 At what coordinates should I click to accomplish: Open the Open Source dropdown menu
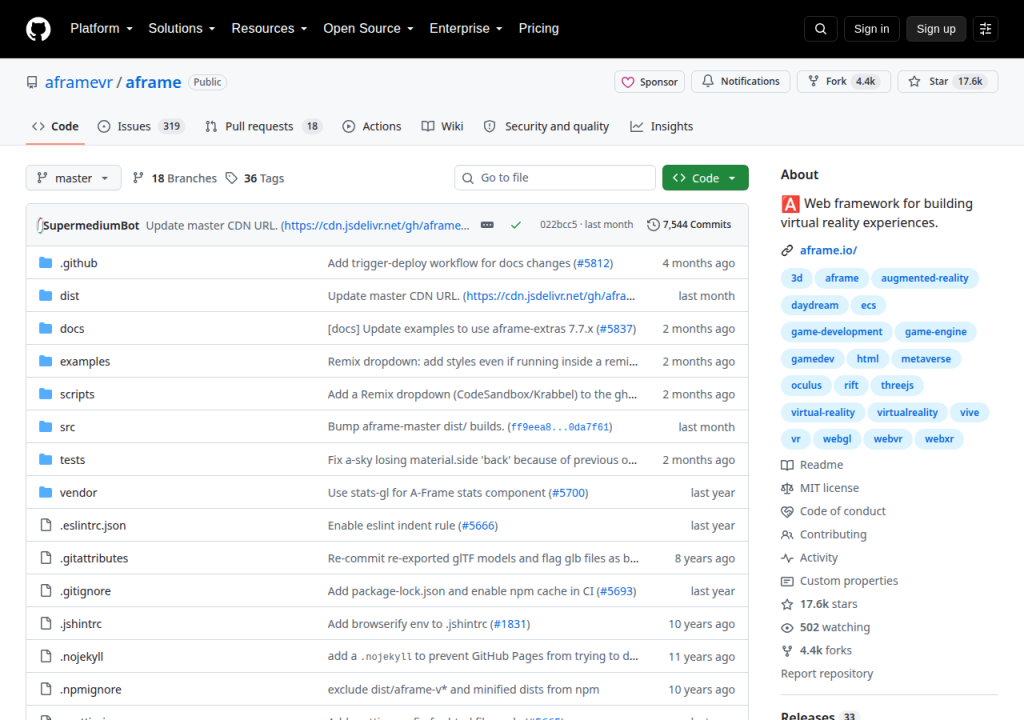[368, 28]
